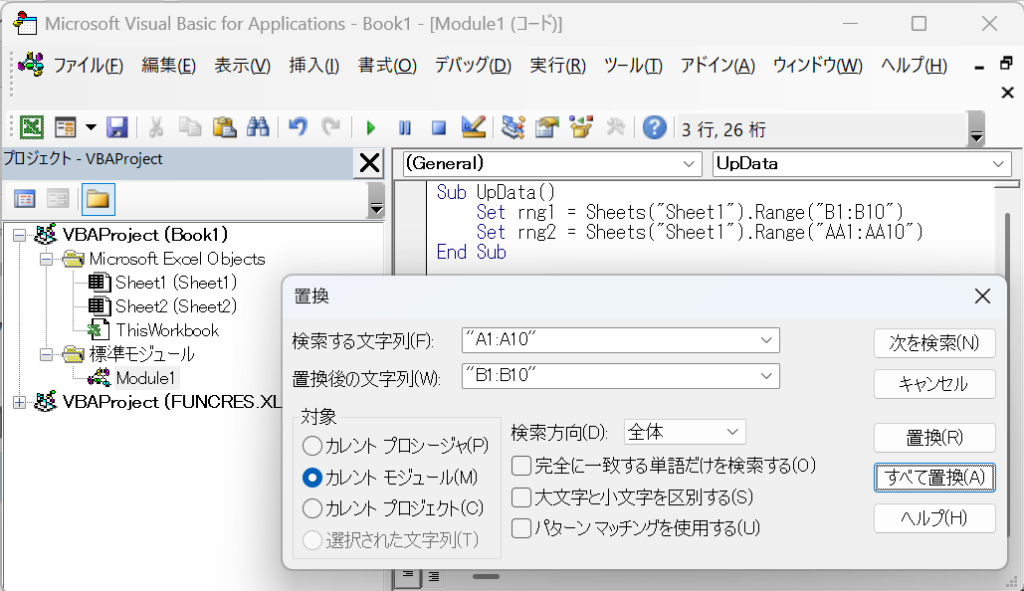Click the キャンセル button
This screenshot has width=1024, height=591.
(x=935, y=384)
